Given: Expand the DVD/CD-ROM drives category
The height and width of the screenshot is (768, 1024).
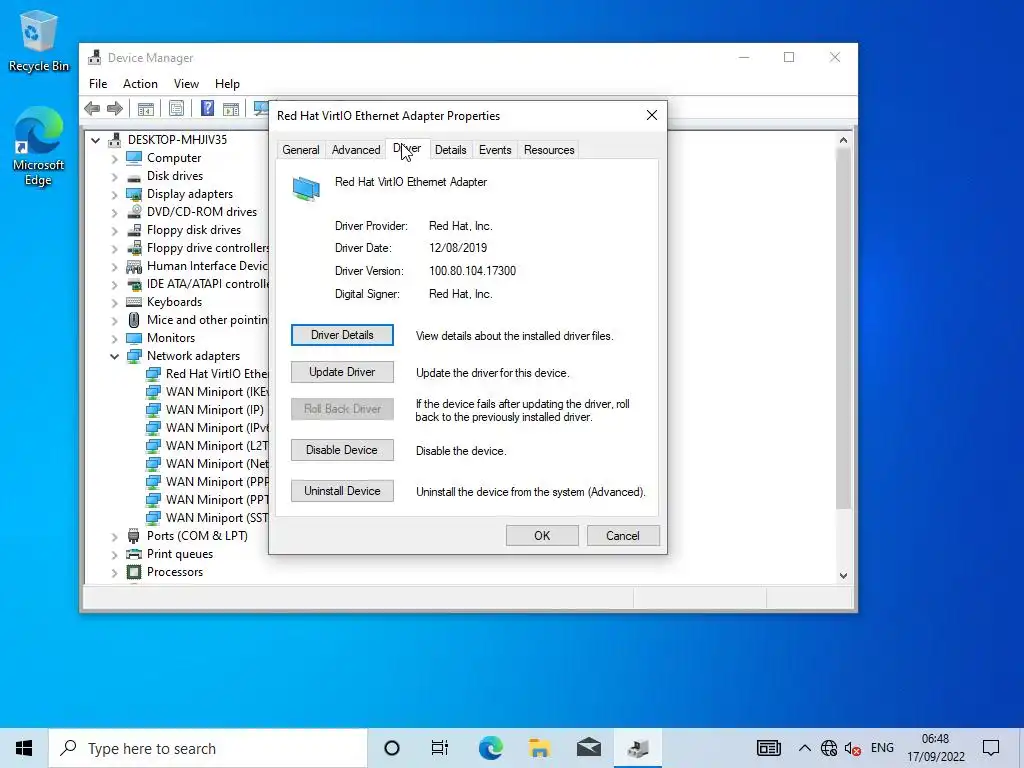Looking at the screenshot, I should pos(114,212).
